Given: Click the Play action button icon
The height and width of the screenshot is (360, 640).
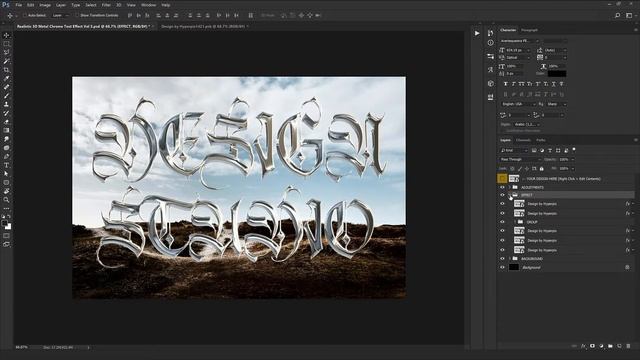Looking at the screenshot, I should 477,33.
